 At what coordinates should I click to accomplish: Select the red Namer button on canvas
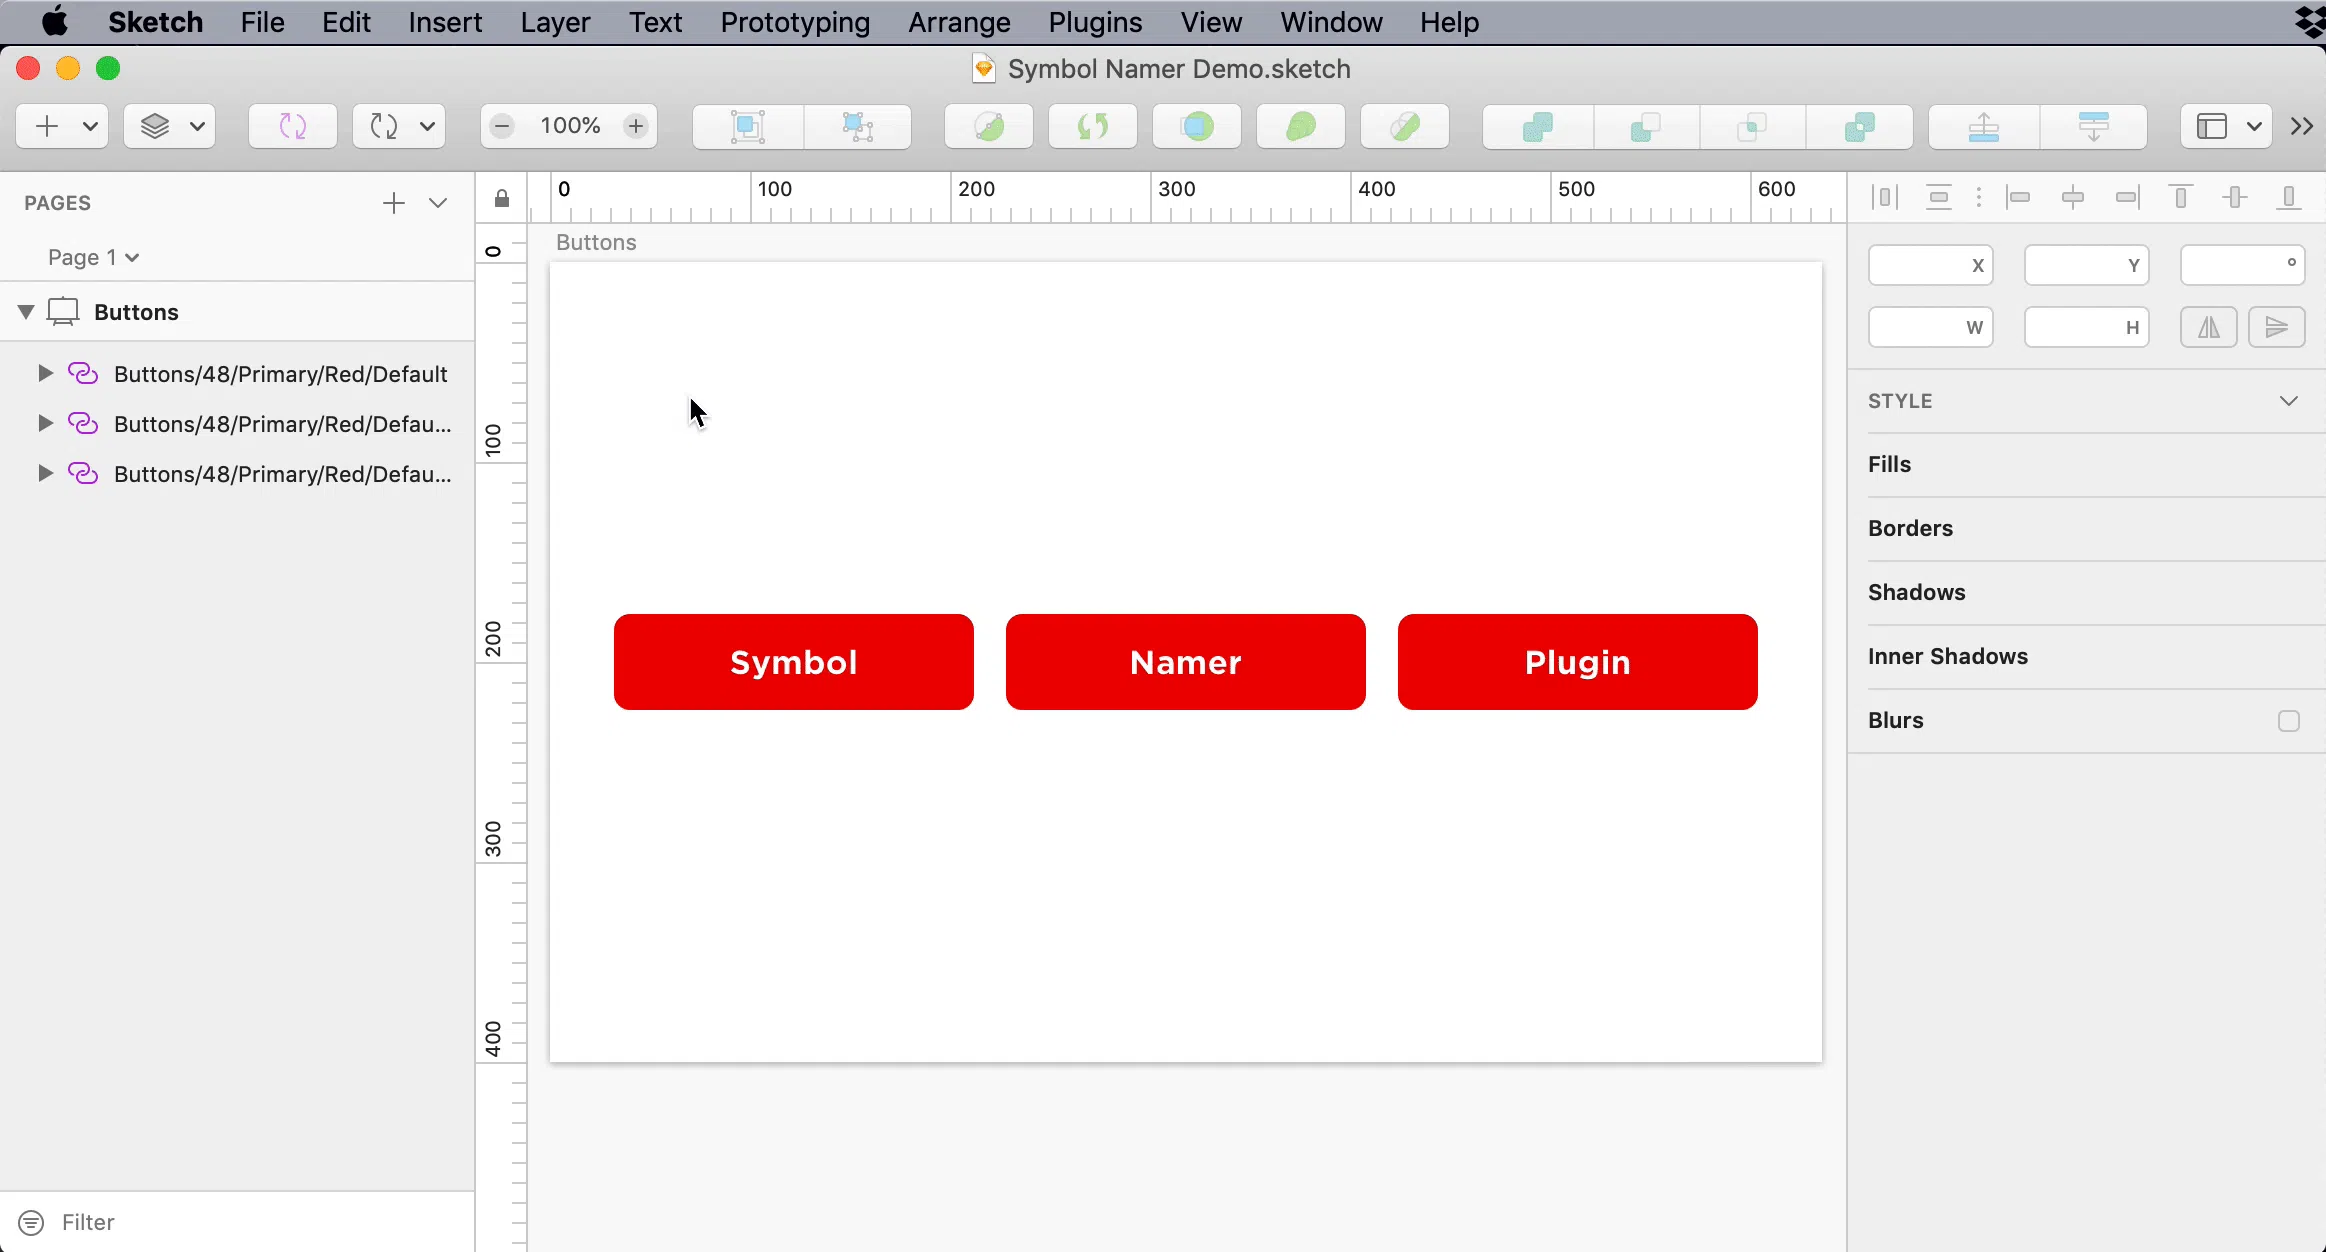1186,662
